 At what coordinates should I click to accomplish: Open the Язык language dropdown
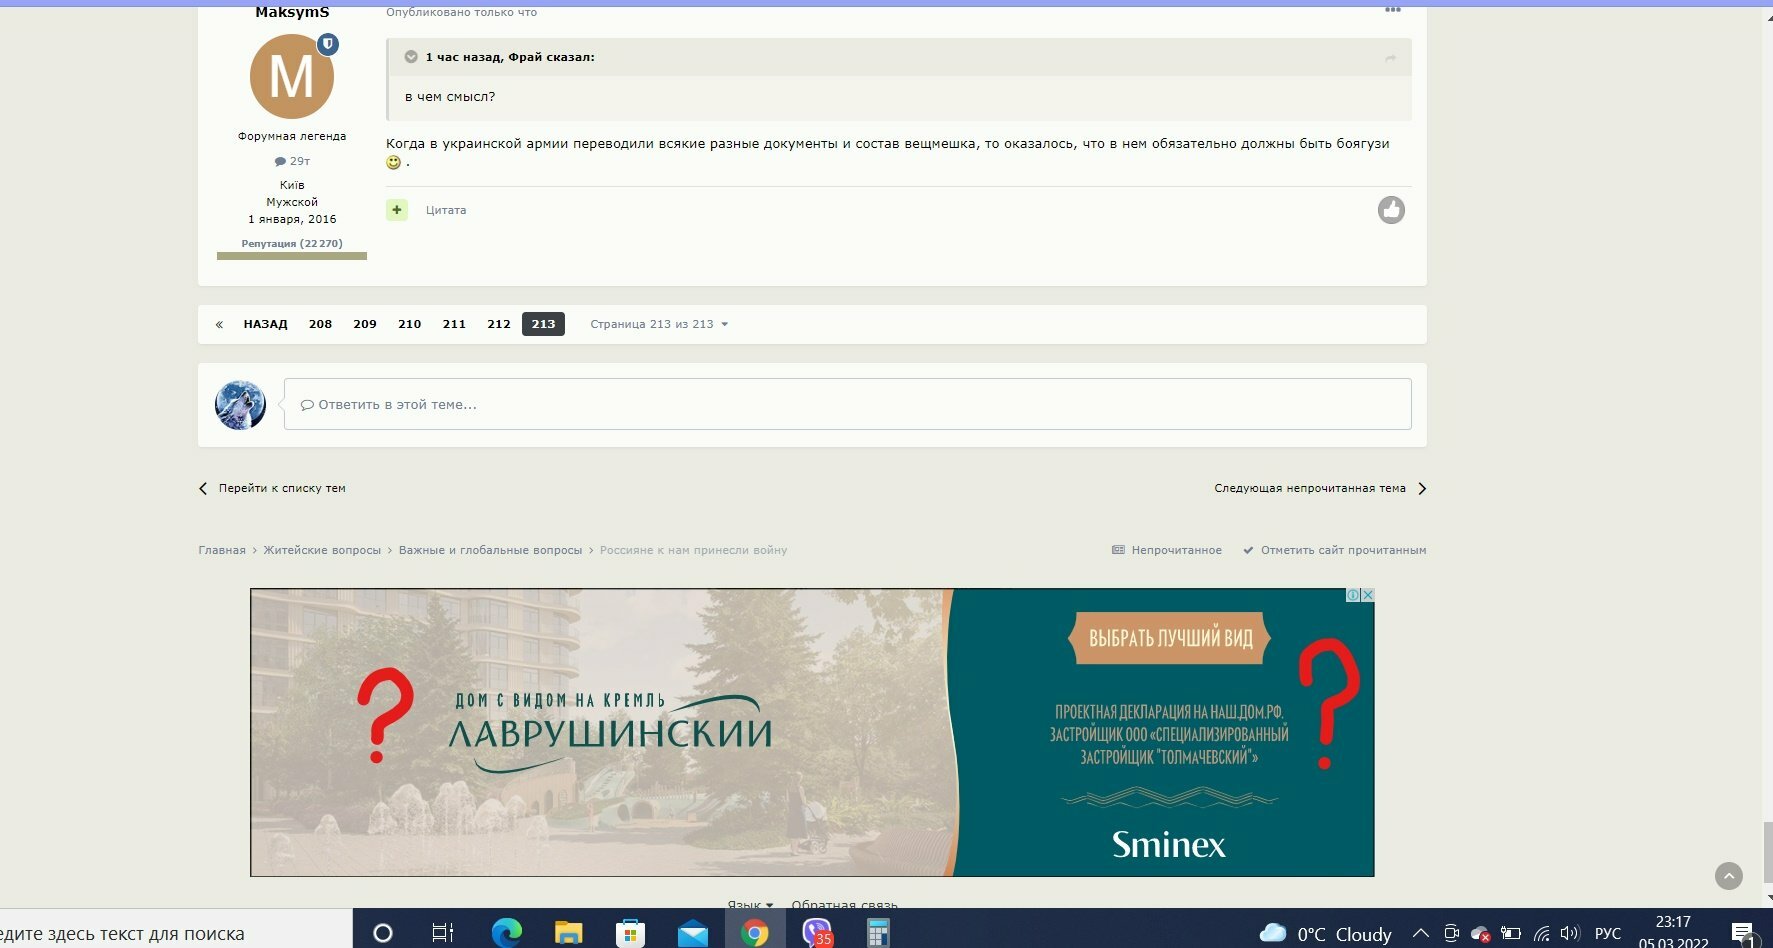tap(750, 904)
